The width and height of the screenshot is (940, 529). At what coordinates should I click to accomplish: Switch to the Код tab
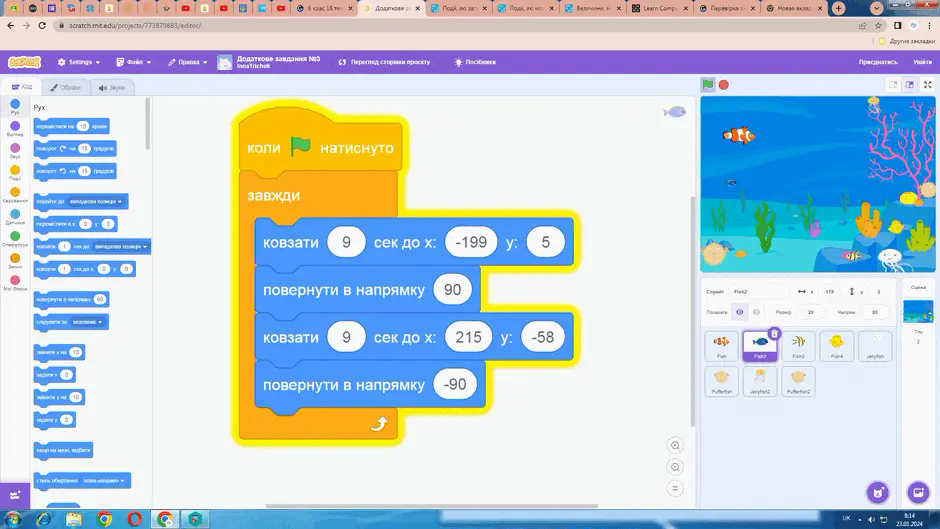pos(22,87)
